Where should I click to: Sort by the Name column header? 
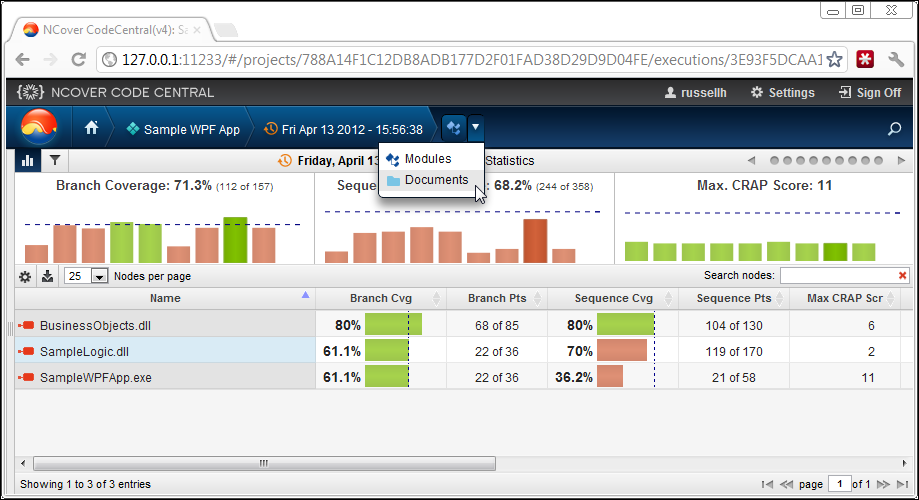click(x=165, y=298)
